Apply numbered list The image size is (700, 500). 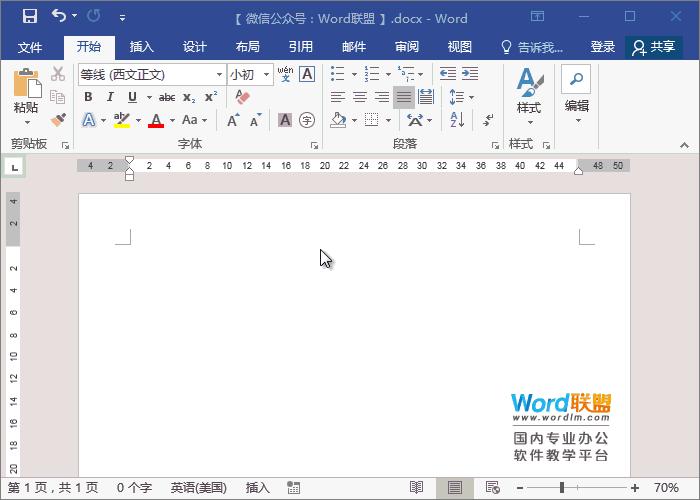tap(371, 74)
